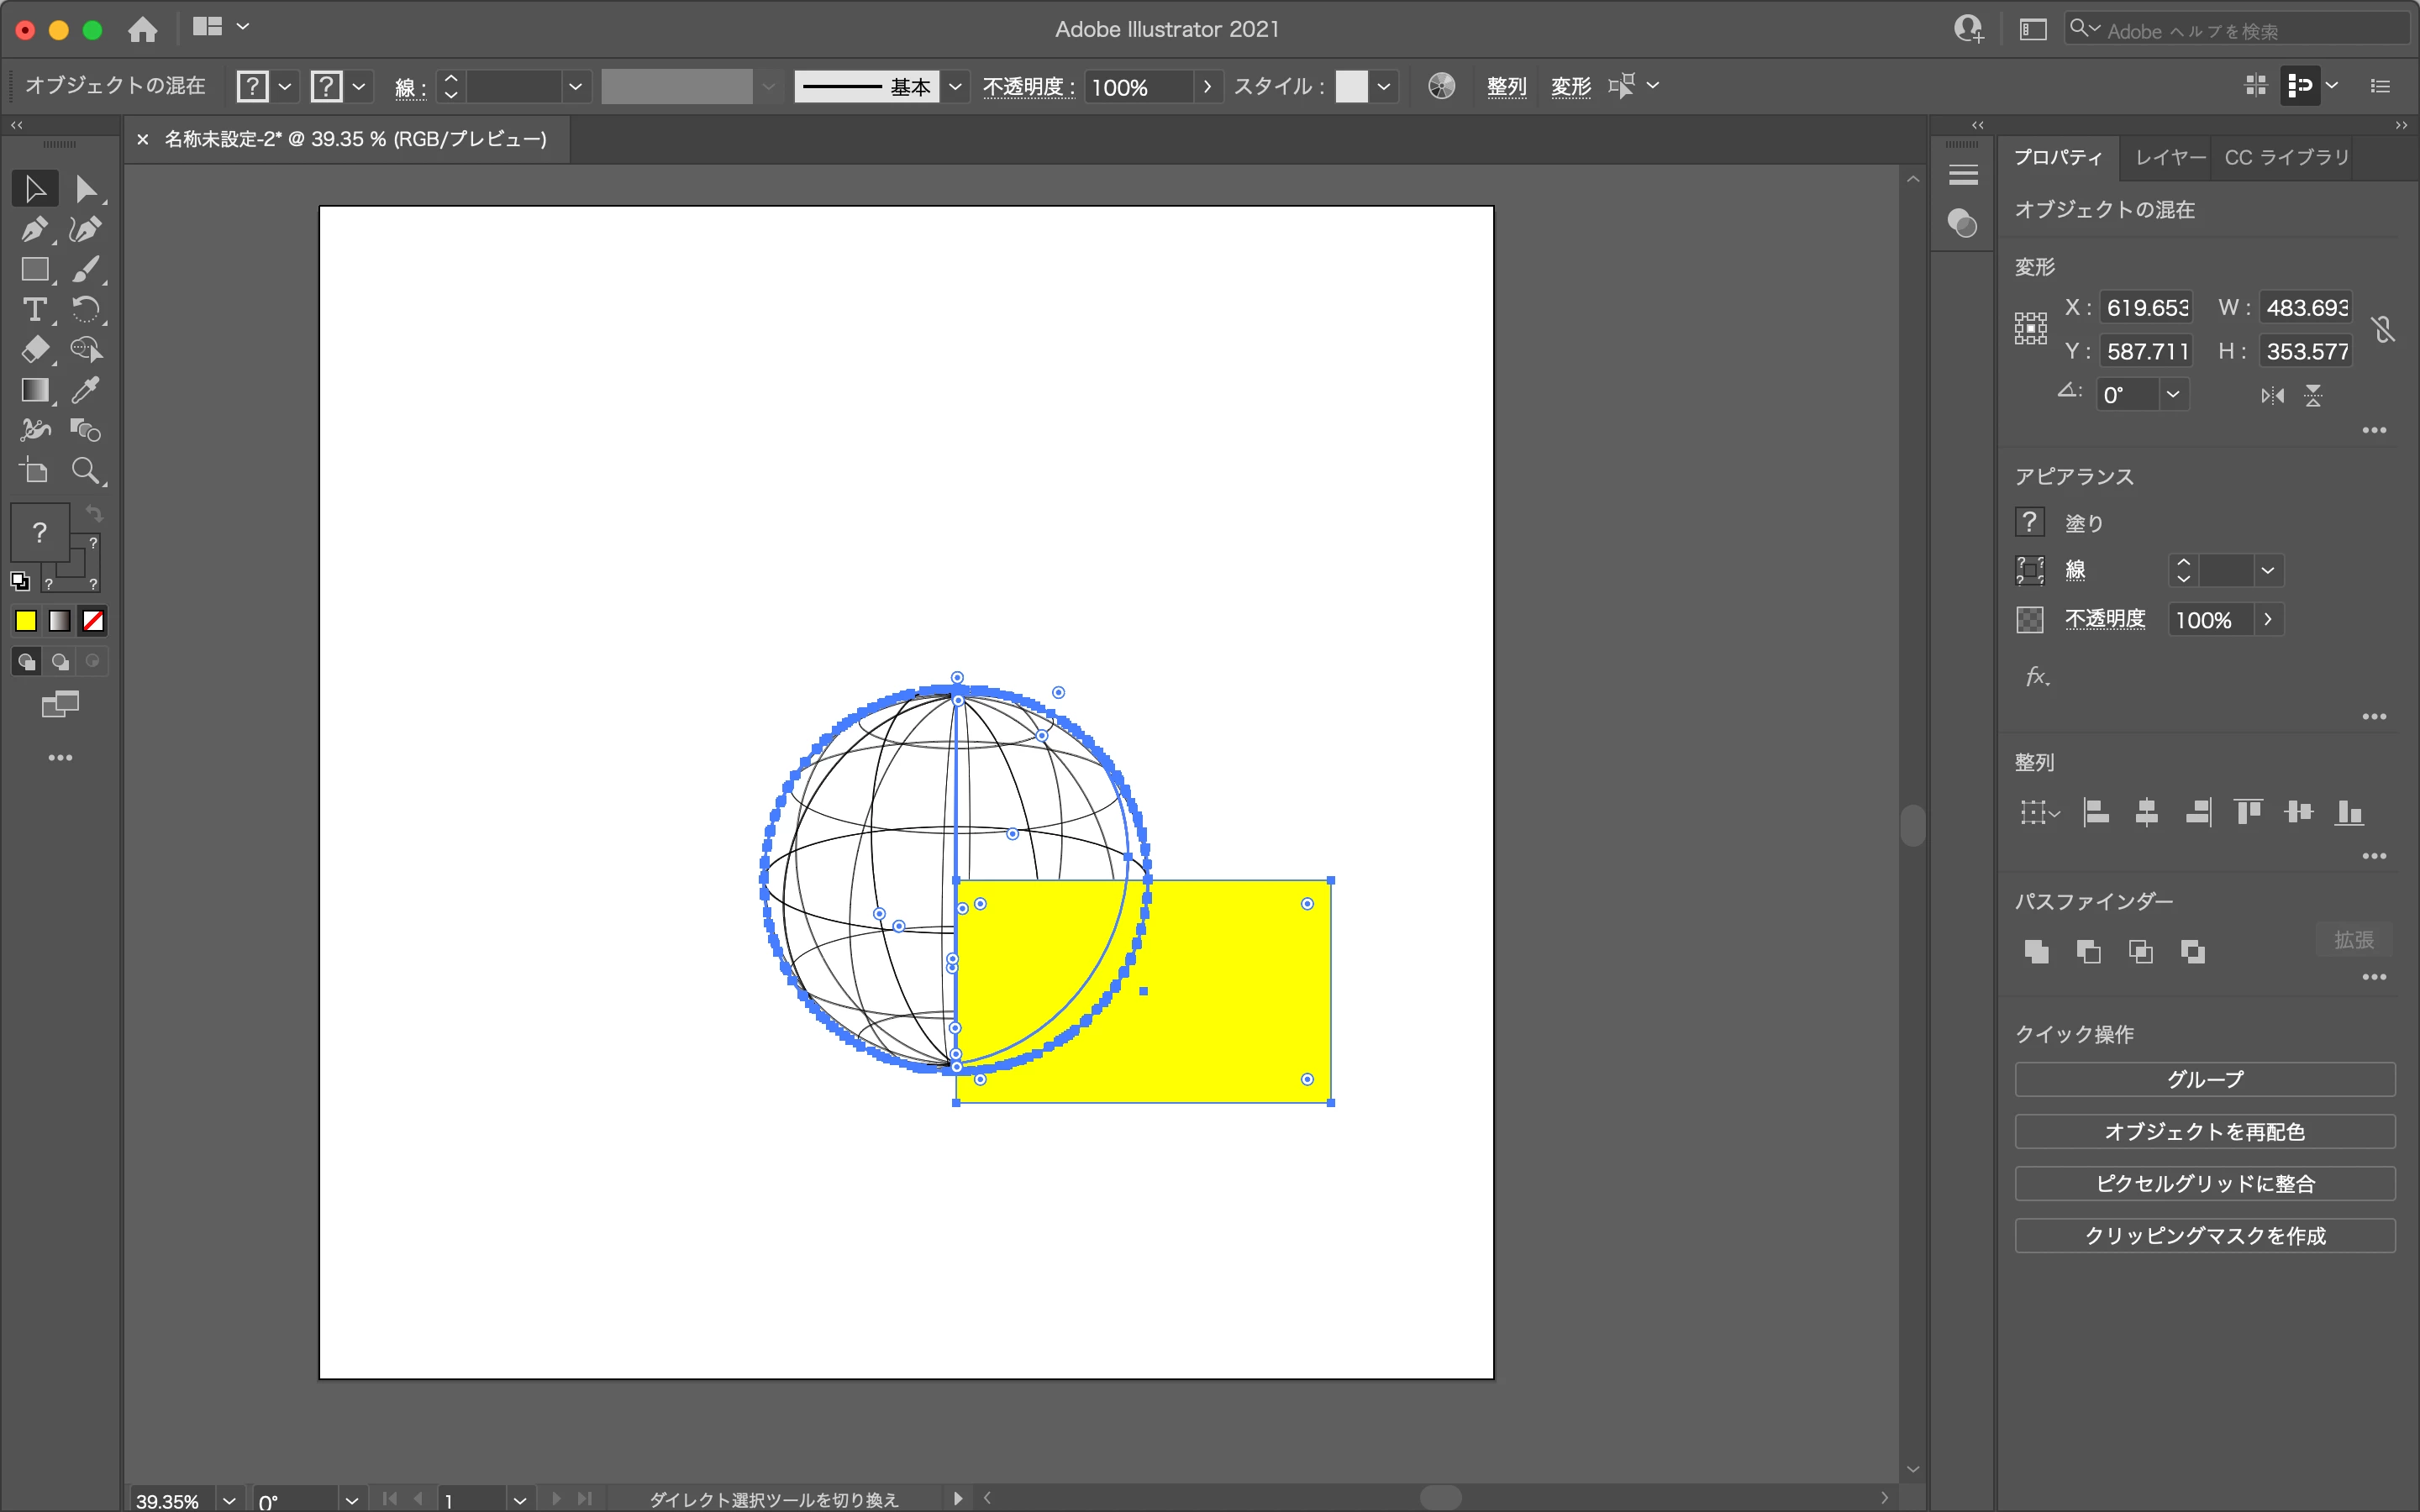Select the Pen tool

pyautogui.click(x=34, y=230)
